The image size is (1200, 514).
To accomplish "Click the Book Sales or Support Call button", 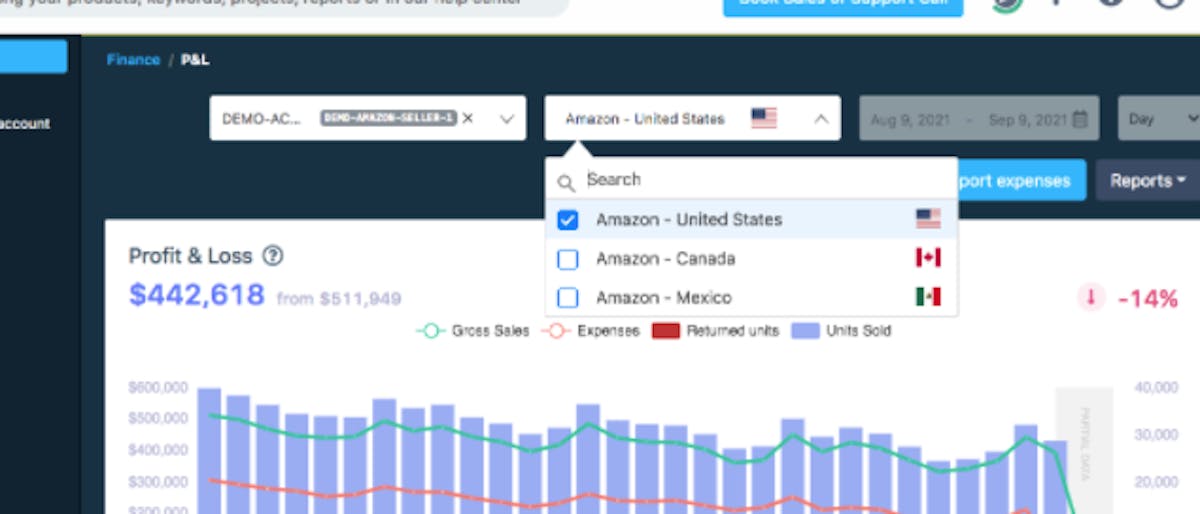I will (843, 4).
